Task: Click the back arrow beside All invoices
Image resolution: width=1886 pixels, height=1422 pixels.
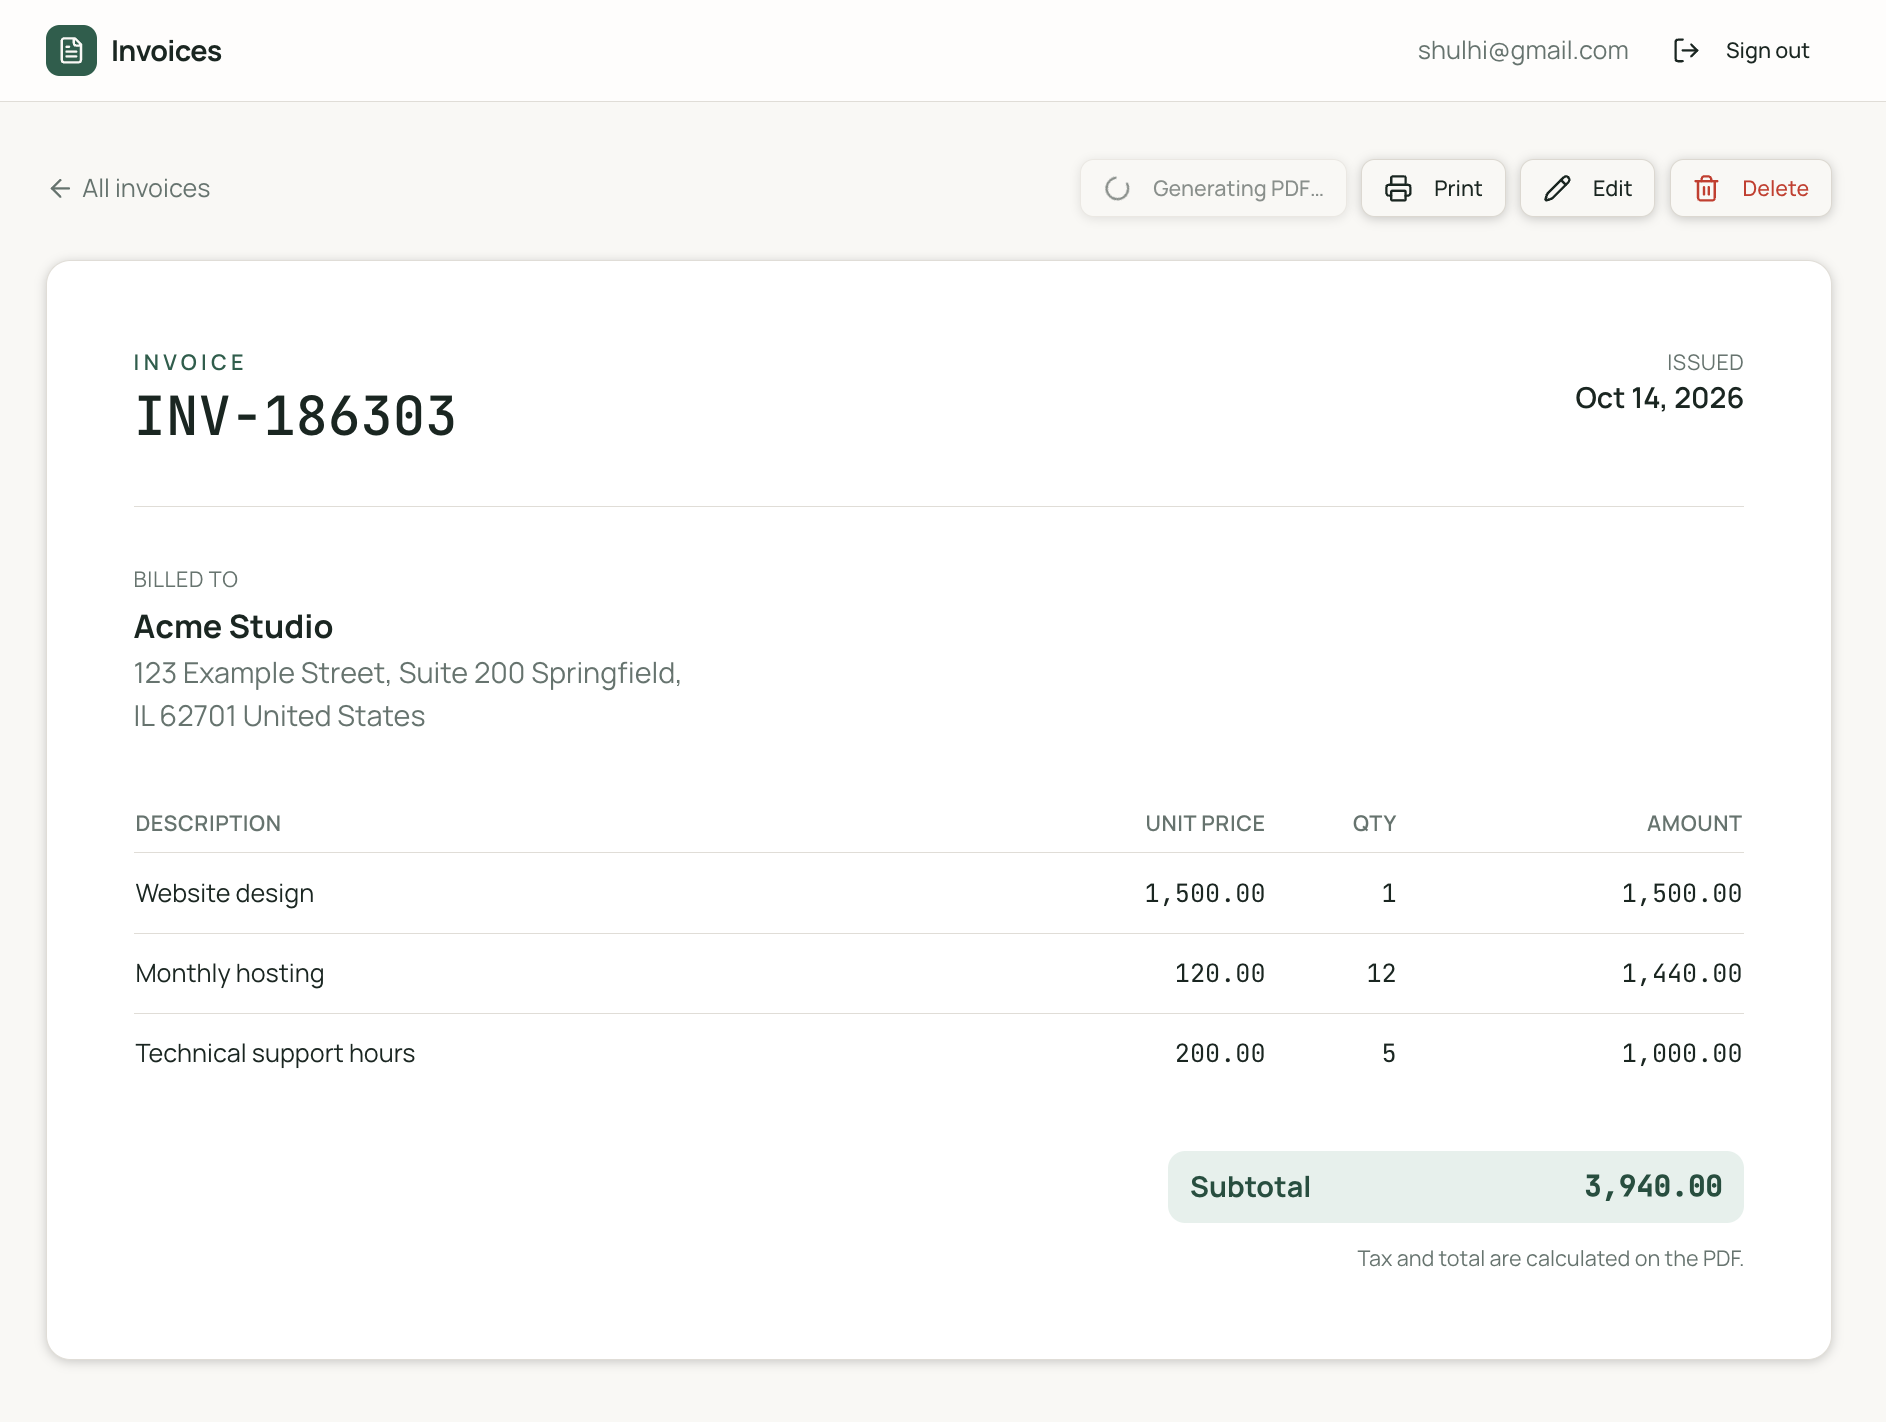Action: click(x=60, y=188)
